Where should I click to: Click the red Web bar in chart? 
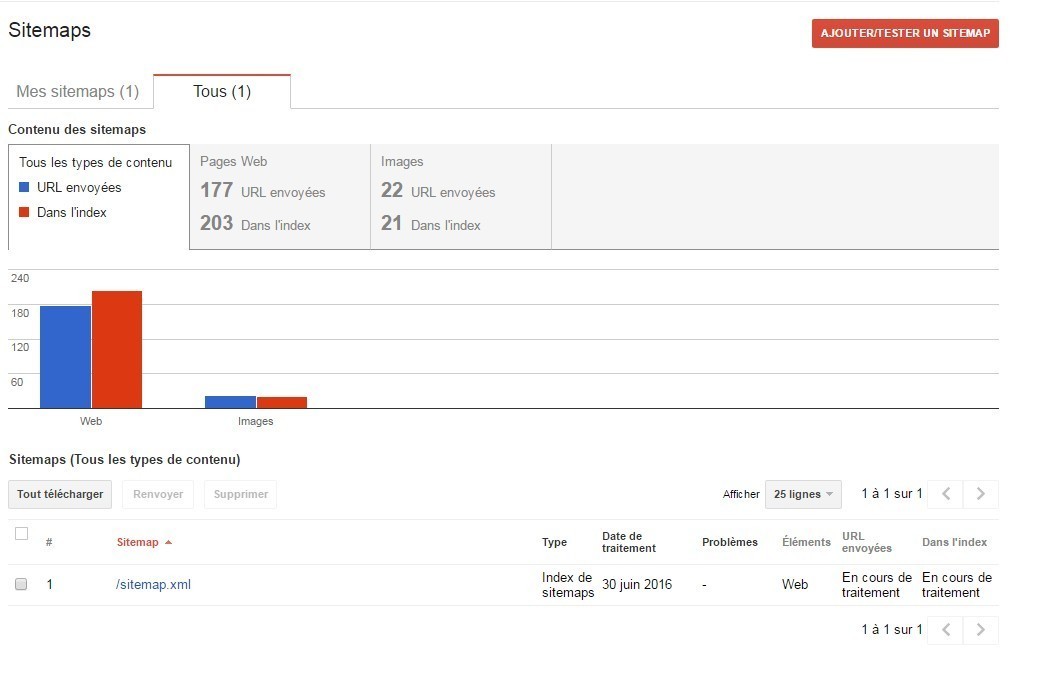point(117,350)
